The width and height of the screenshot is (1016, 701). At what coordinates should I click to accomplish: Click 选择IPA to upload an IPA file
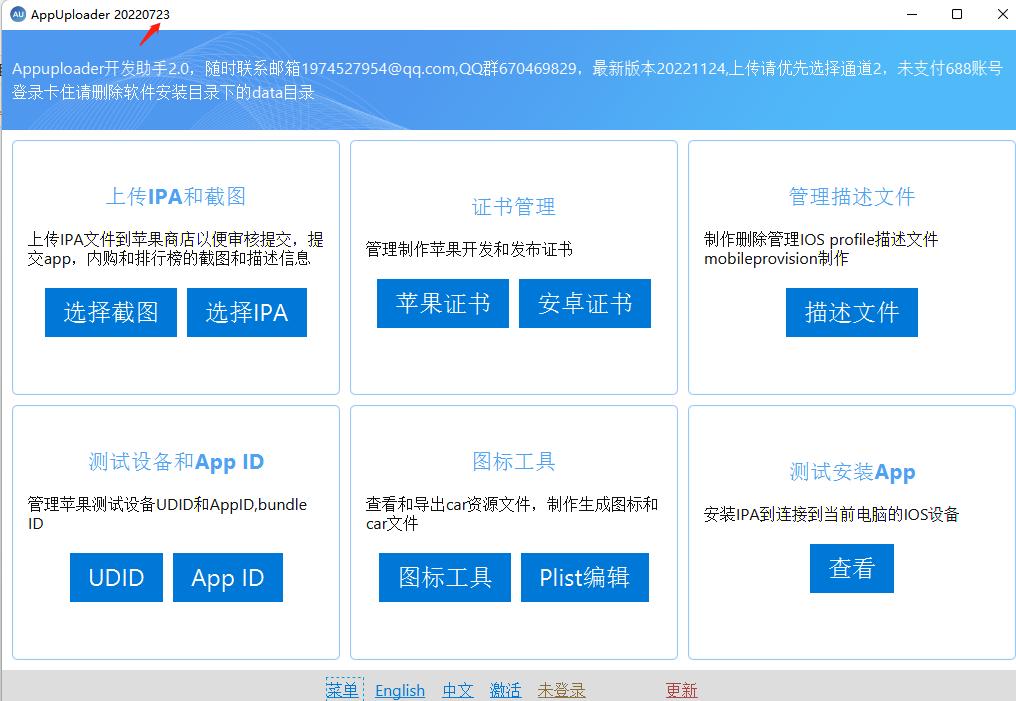coord(246,312)
